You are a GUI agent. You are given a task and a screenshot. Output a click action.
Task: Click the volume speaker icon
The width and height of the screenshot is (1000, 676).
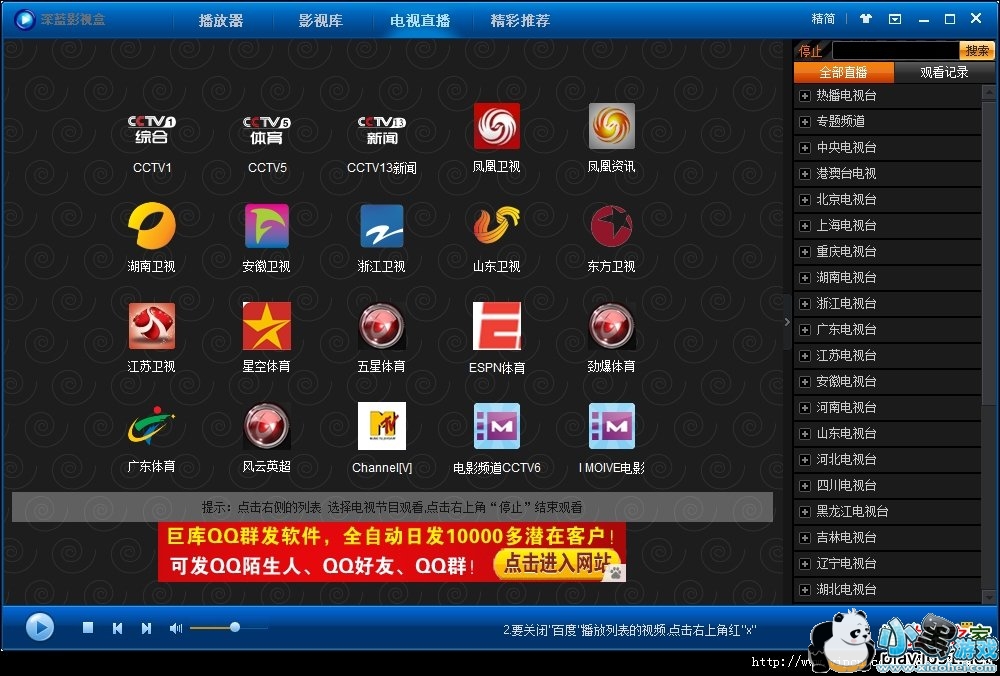175,628
